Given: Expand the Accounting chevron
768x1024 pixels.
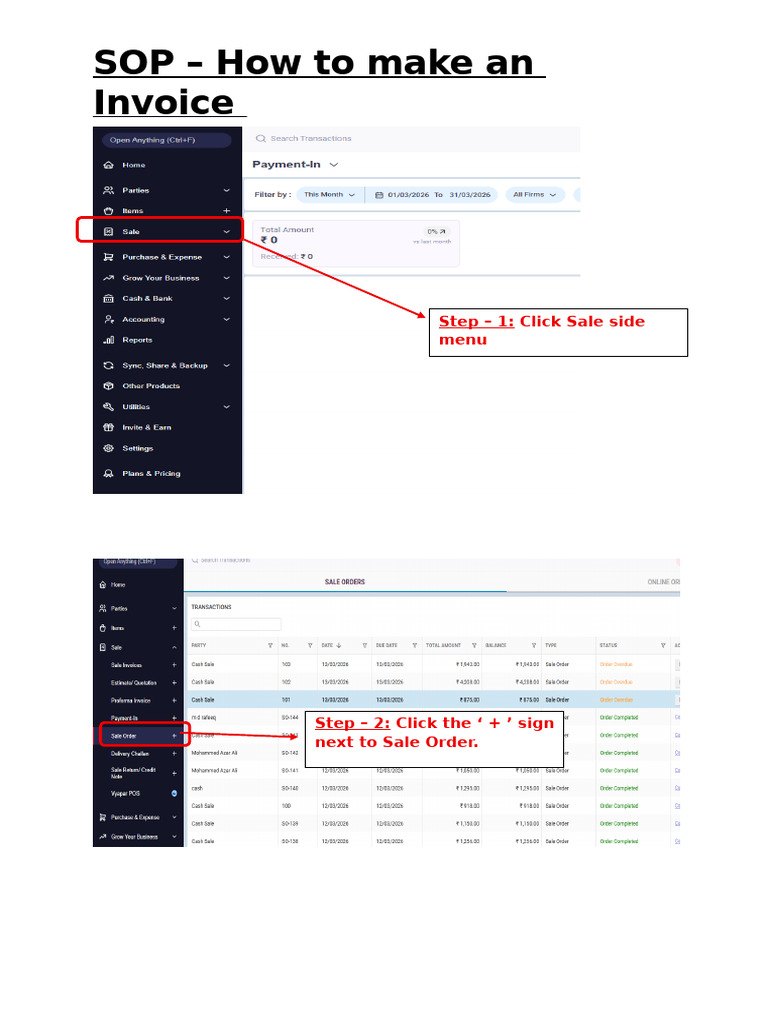Looking at the screenshot, I should point(227,319).
